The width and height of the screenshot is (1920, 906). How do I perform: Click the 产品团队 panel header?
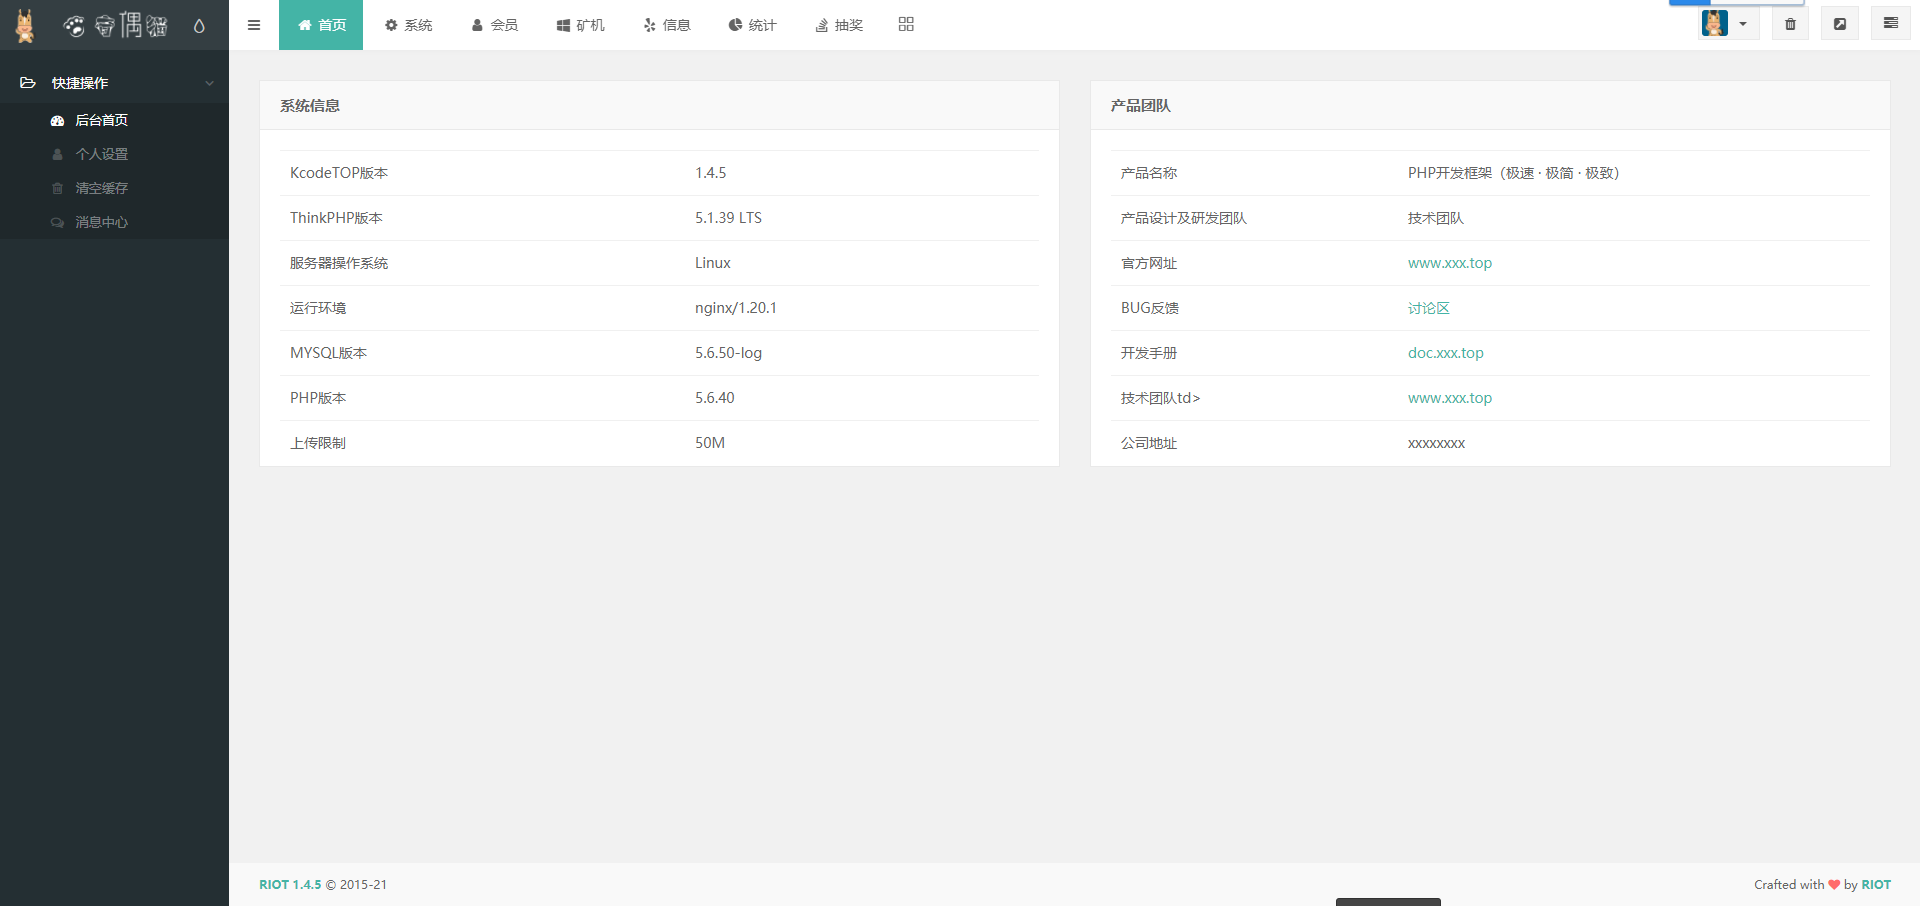(x=1490, y=105)
